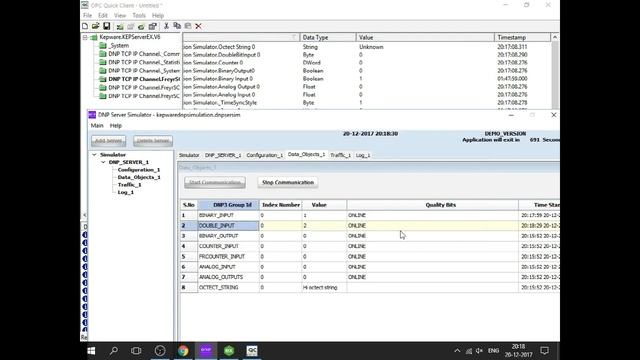Click the 'Hi octect string' value cell

pyautogui.click(x=324, y=288)
